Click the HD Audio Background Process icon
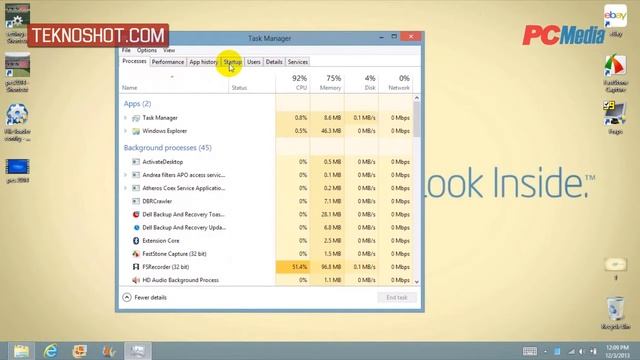Image resolution: width=640 pixels, height=360 pixels. 136,280
